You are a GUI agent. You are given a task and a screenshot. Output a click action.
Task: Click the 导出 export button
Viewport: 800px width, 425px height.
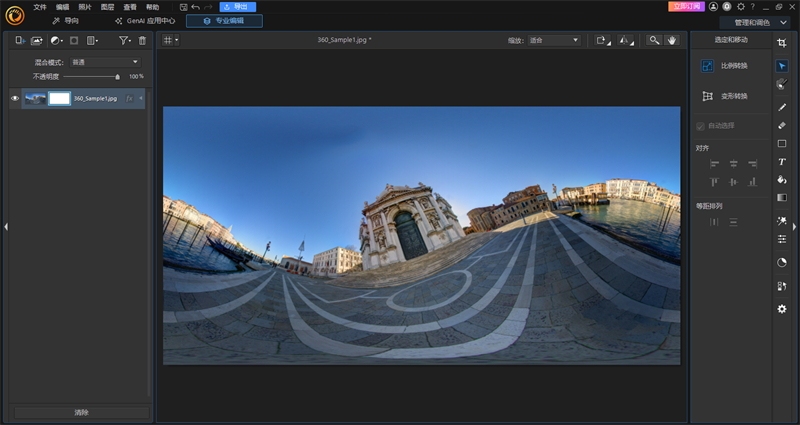237,7
